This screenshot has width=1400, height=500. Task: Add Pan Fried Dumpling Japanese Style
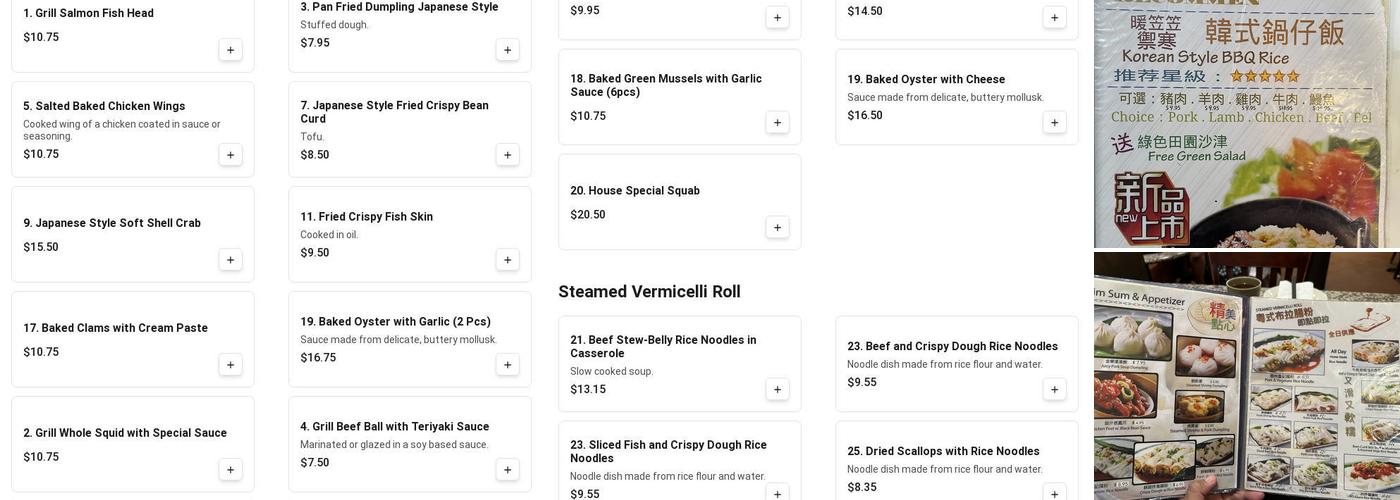point(507,50)
